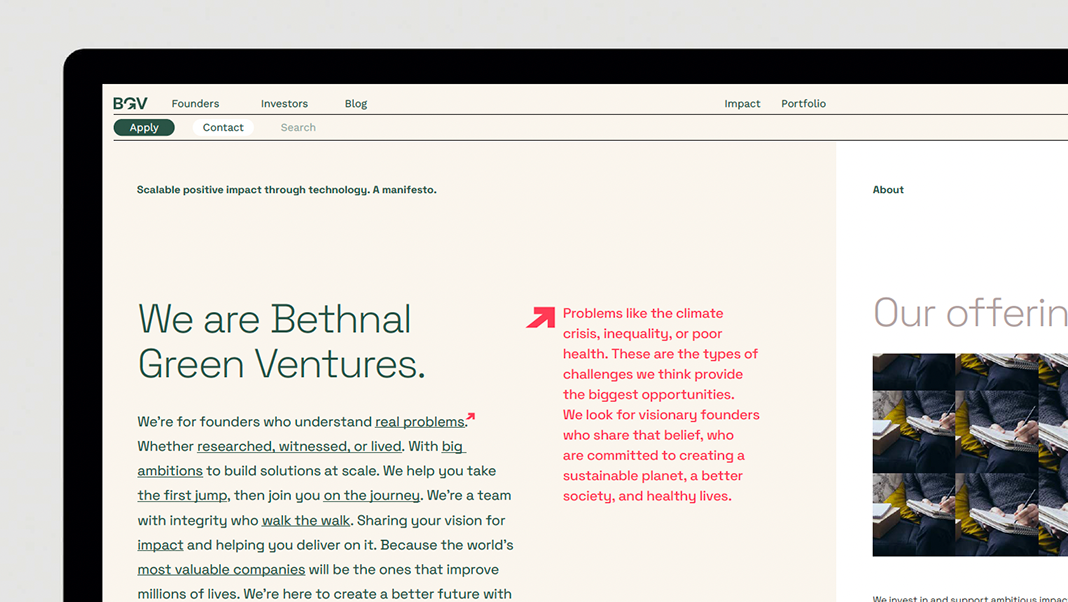
Task: Focus the Search field
Action: [x=298, y=128]
